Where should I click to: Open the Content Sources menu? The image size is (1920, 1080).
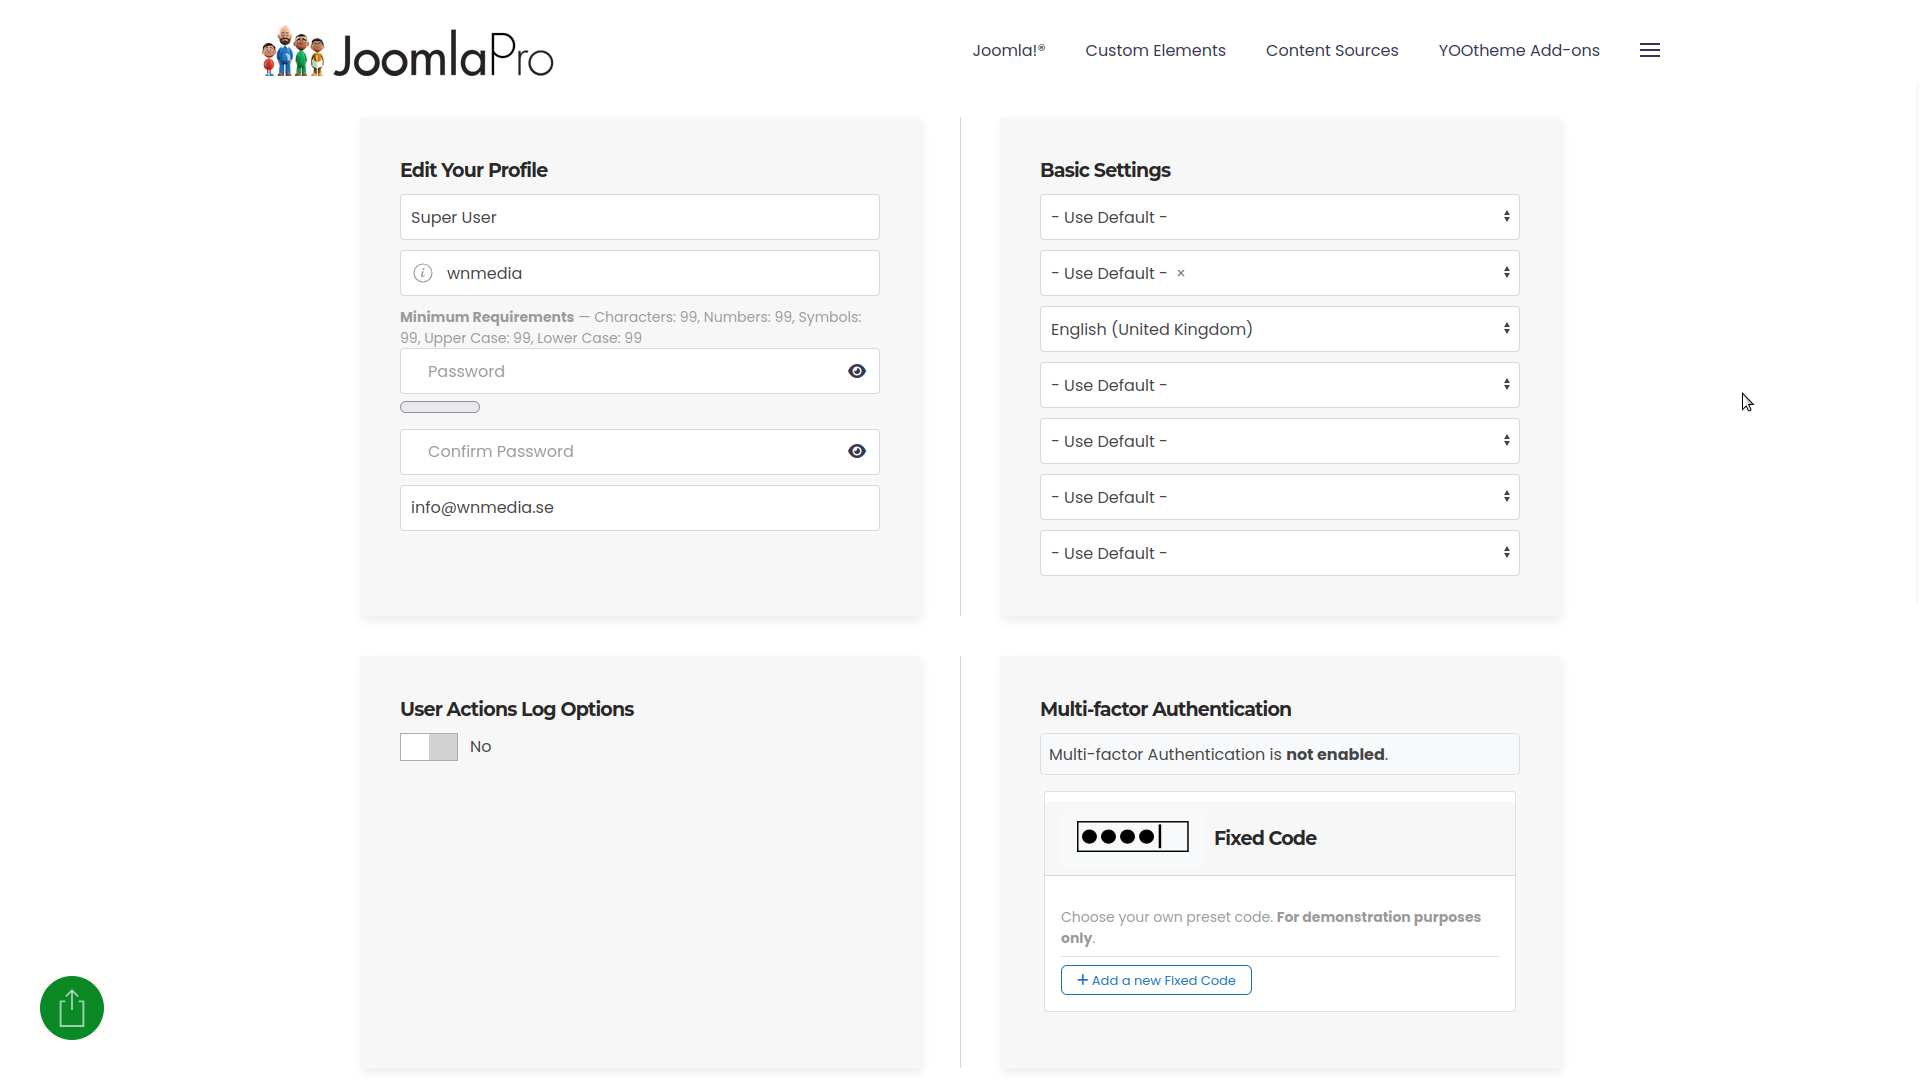click(1332, 50)
